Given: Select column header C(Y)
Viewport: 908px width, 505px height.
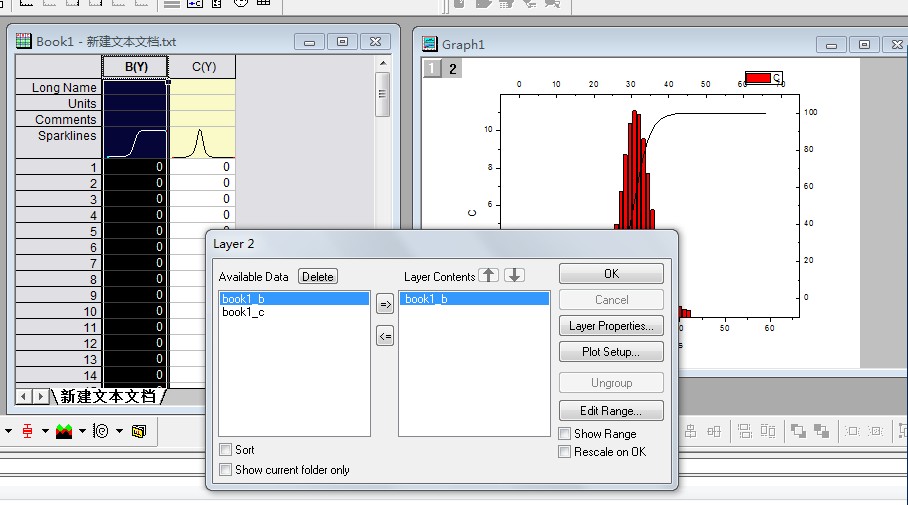Looking at the screenshot, I should coord(203,67).
